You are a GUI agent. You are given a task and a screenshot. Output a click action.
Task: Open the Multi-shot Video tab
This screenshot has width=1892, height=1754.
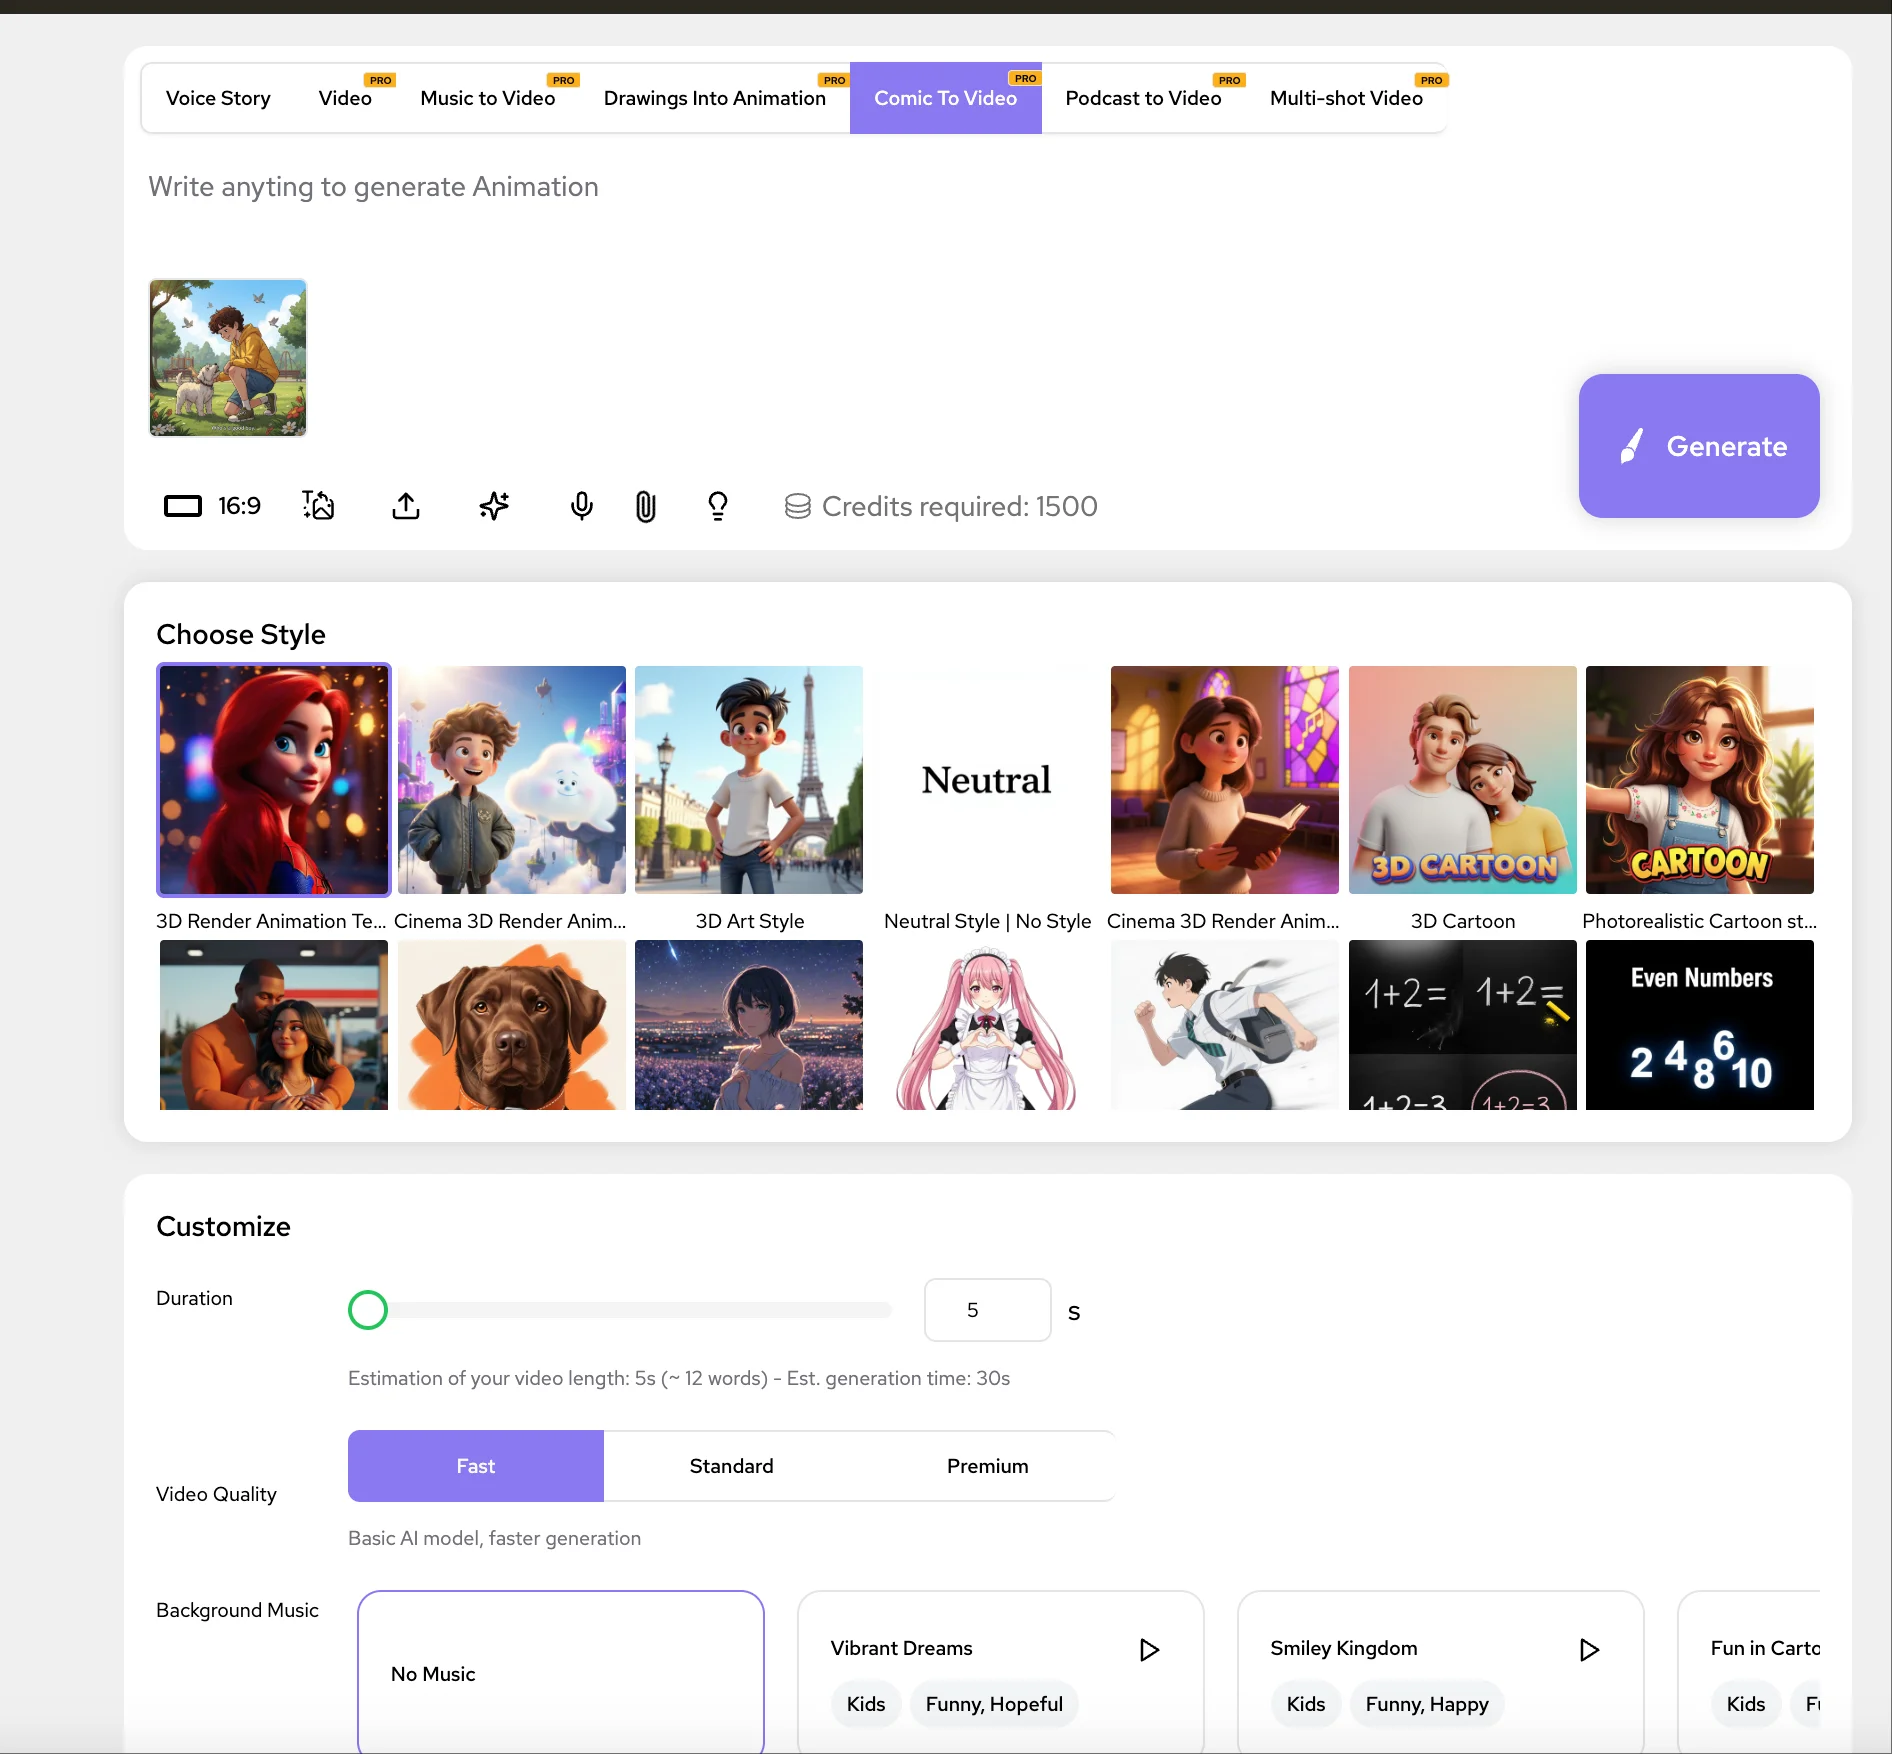(x=1346, y=98)
